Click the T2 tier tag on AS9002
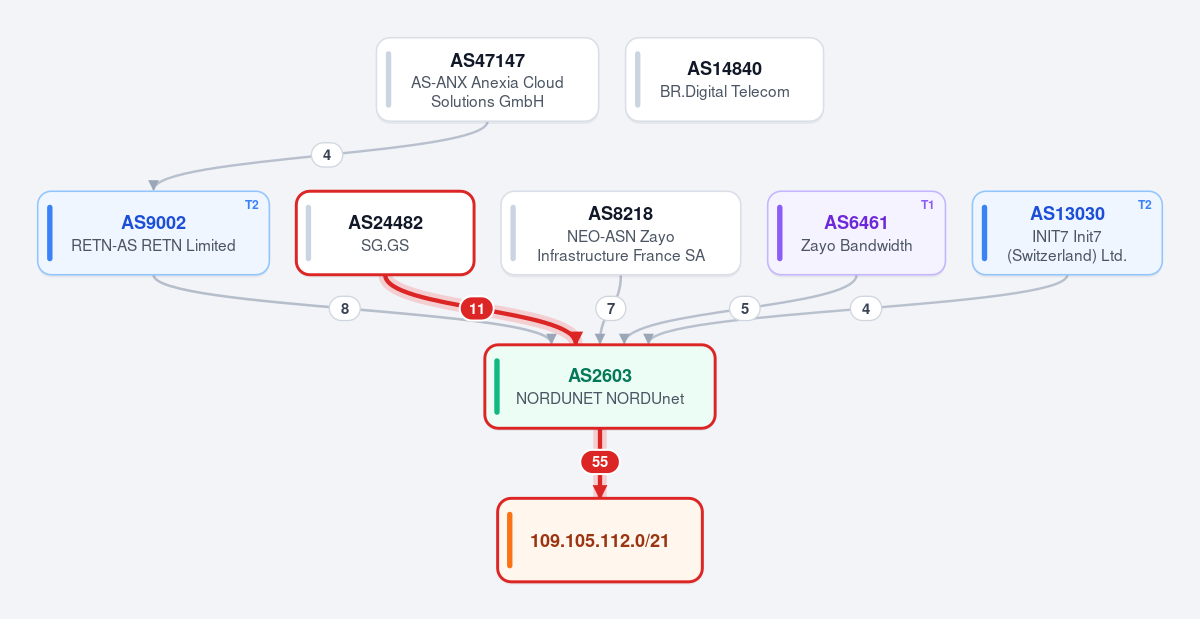 click(x=251, y=205)
